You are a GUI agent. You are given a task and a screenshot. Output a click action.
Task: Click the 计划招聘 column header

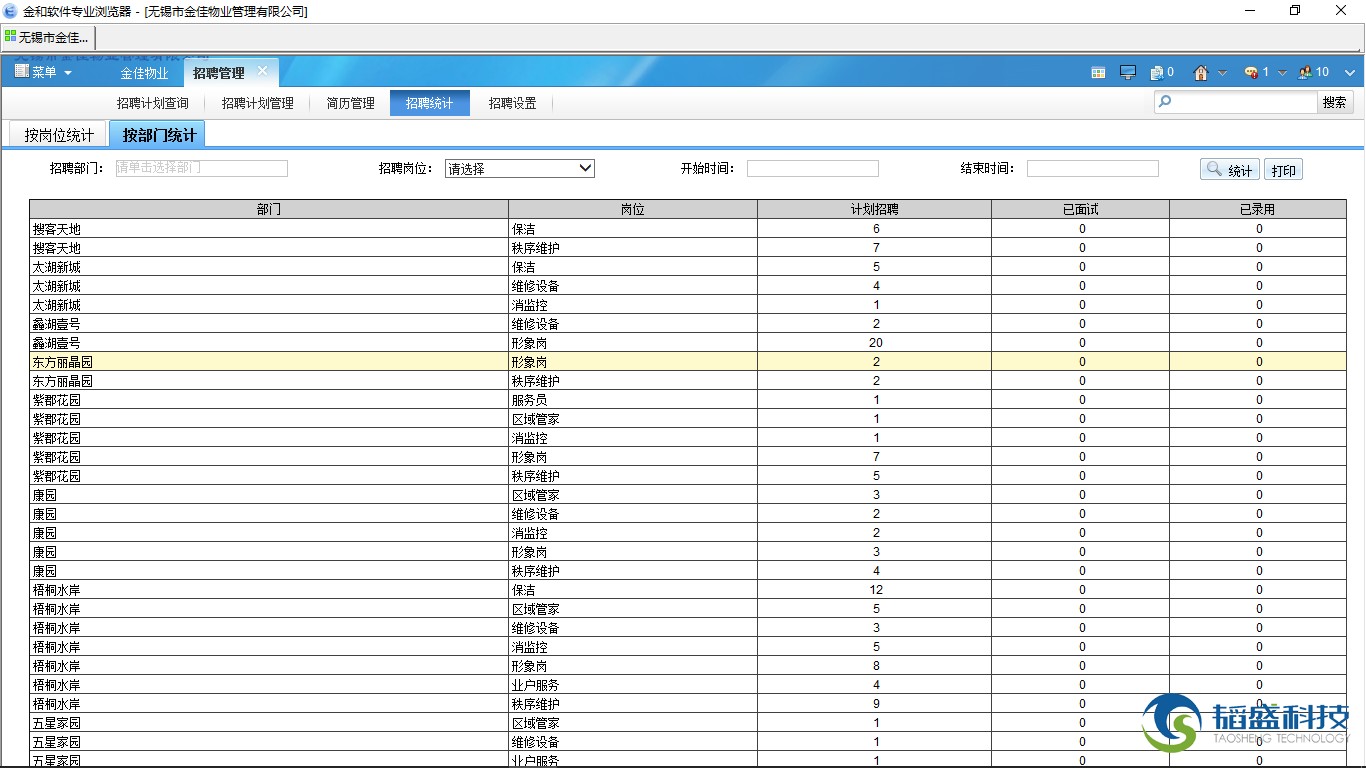(x=874, y=209)
